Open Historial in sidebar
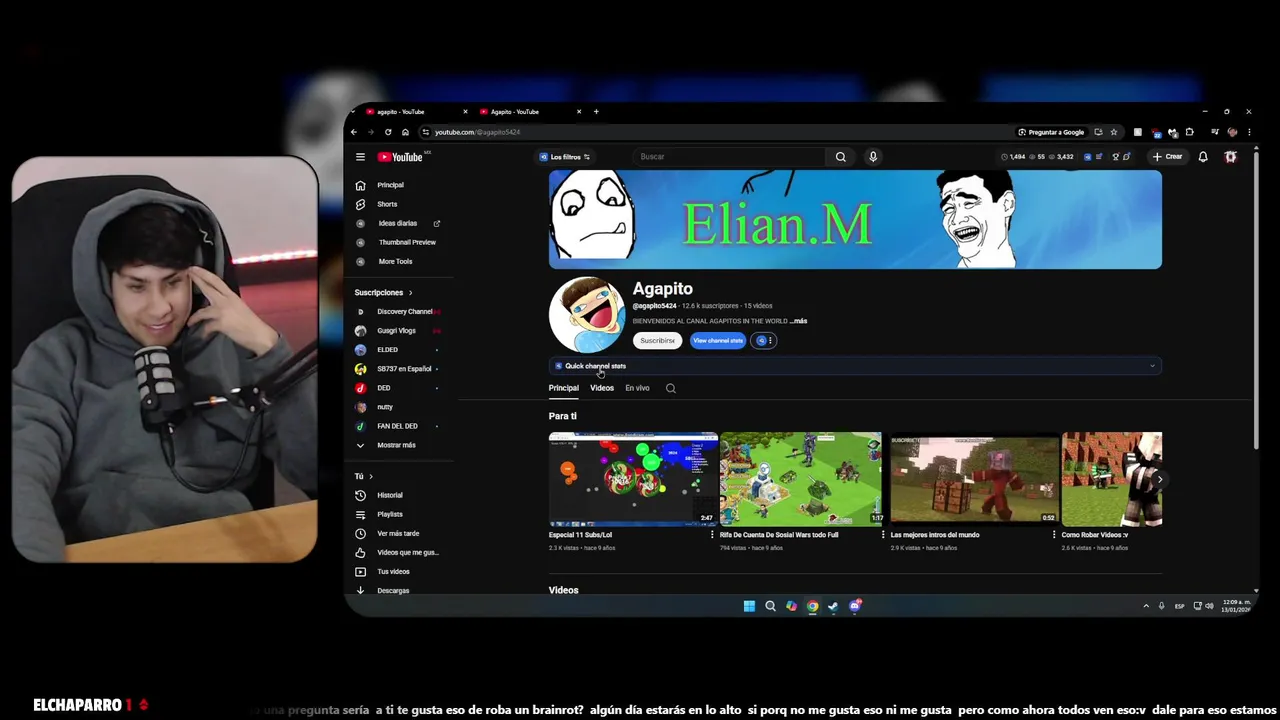This screenshot has width=1280, height=720. [390, 495]
